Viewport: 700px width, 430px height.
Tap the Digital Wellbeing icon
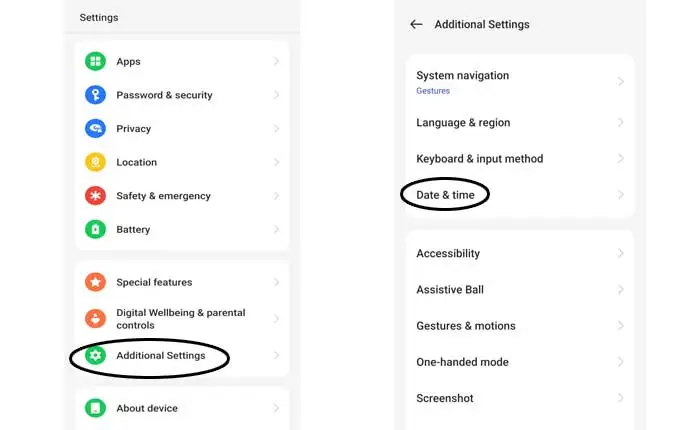point(96,319)
